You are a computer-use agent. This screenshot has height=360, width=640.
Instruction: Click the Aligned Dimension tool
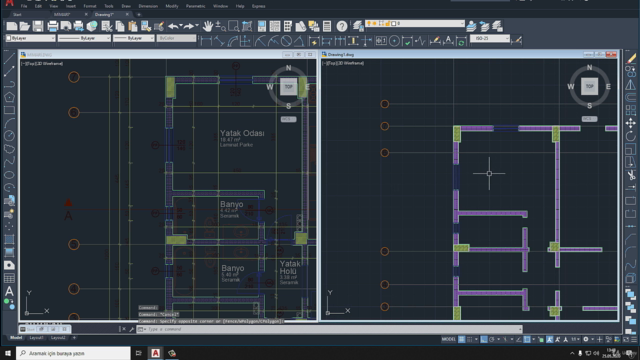coord(219,41)
